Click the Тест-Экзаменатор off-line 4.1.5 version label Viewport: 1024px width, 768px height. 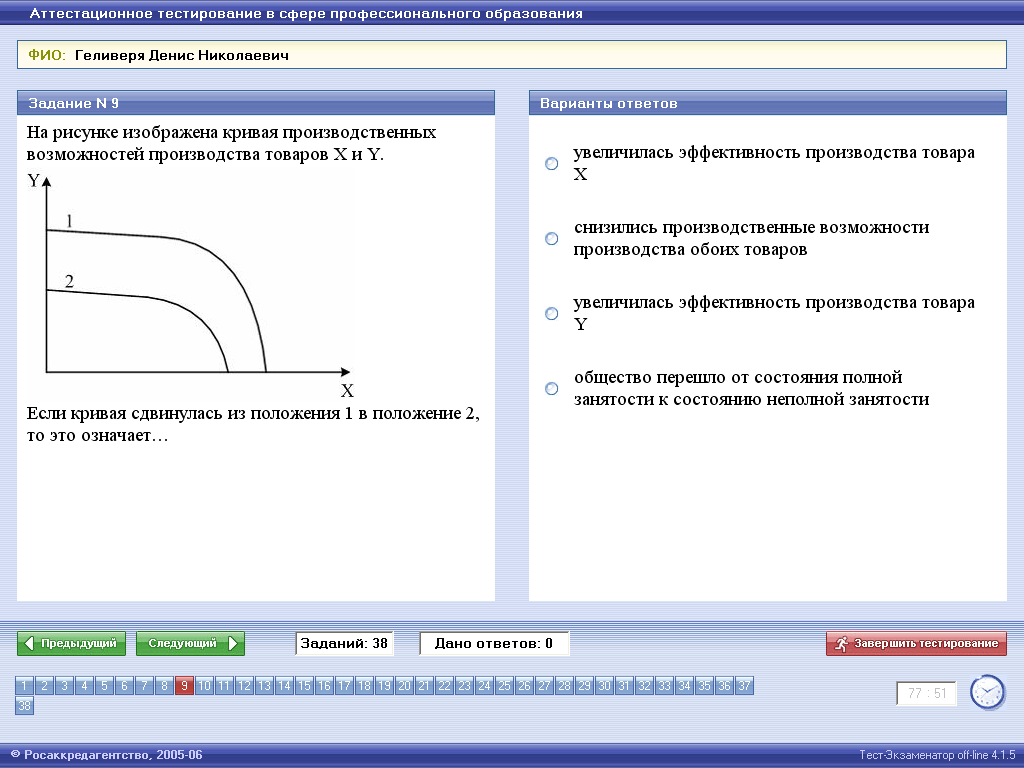937,755
